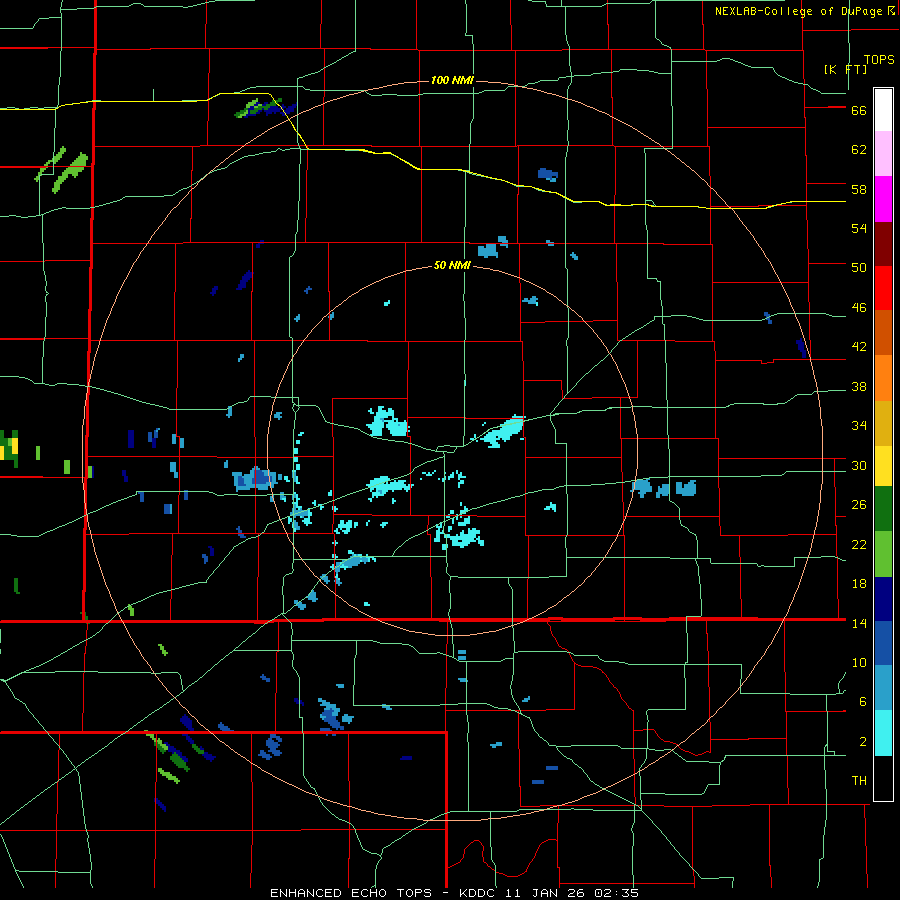Click the '100 NMI' range ring label
900x900 pixels.
(452, 80)
